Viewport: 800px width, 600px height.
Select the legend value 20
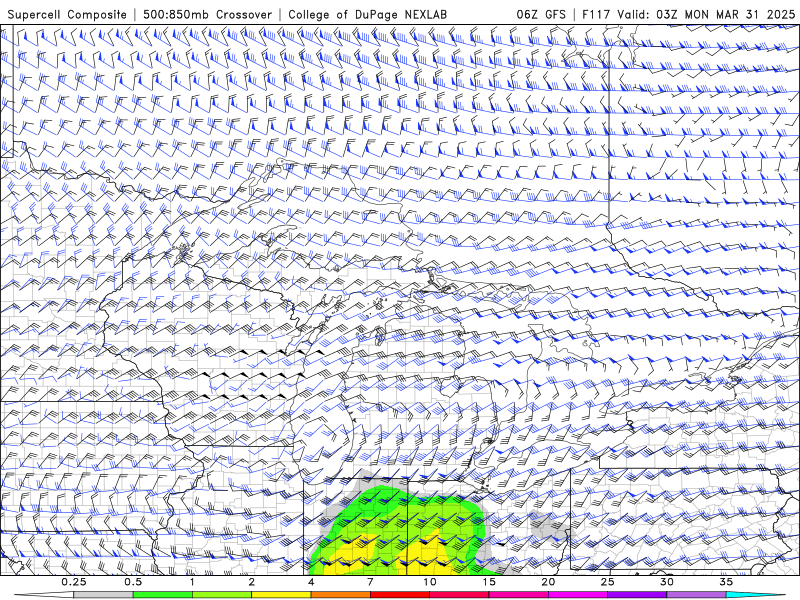pos(548,582)
